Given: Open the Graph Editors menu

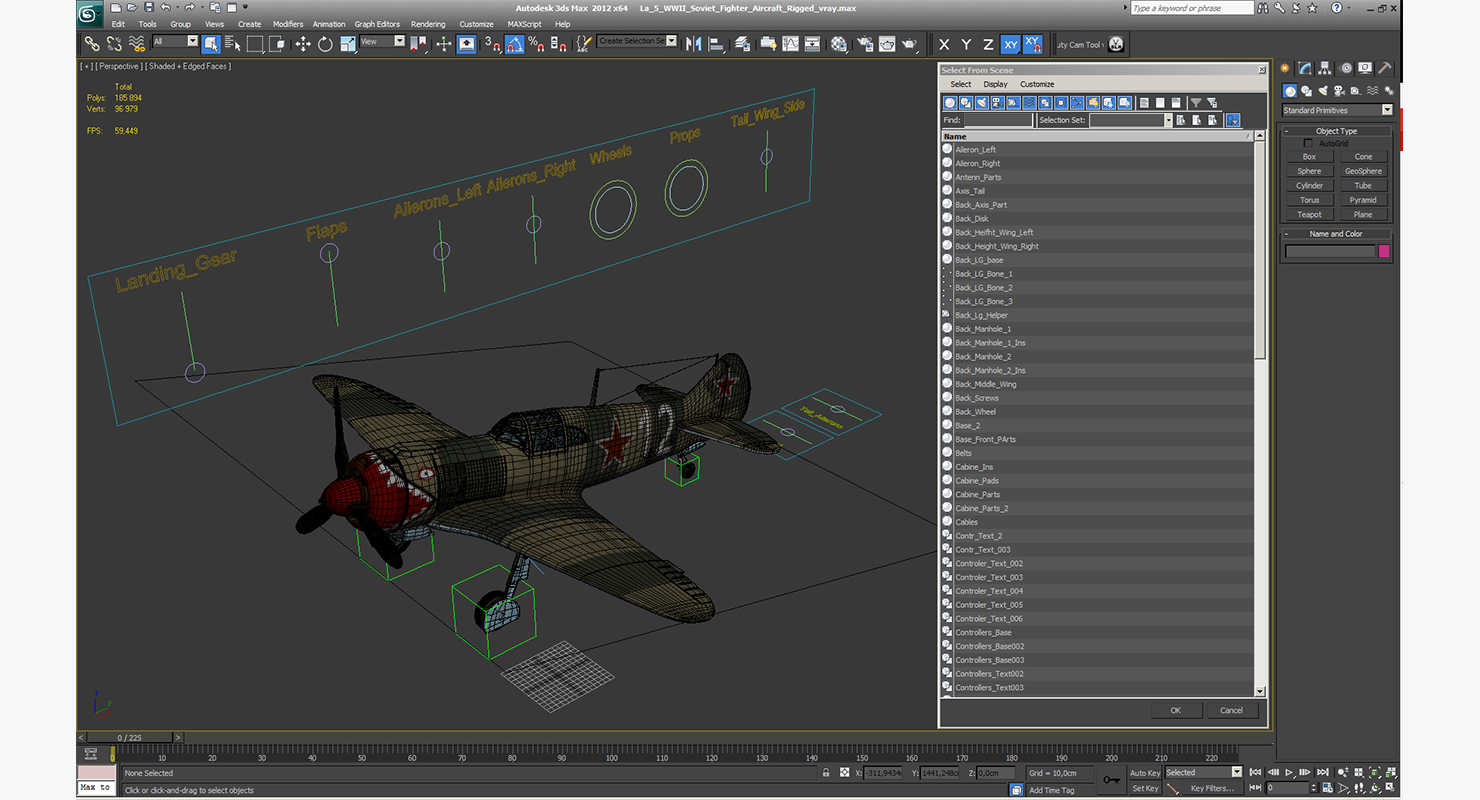Looking at the screenshot, I should pyautogui.click(x=377, y=24).
